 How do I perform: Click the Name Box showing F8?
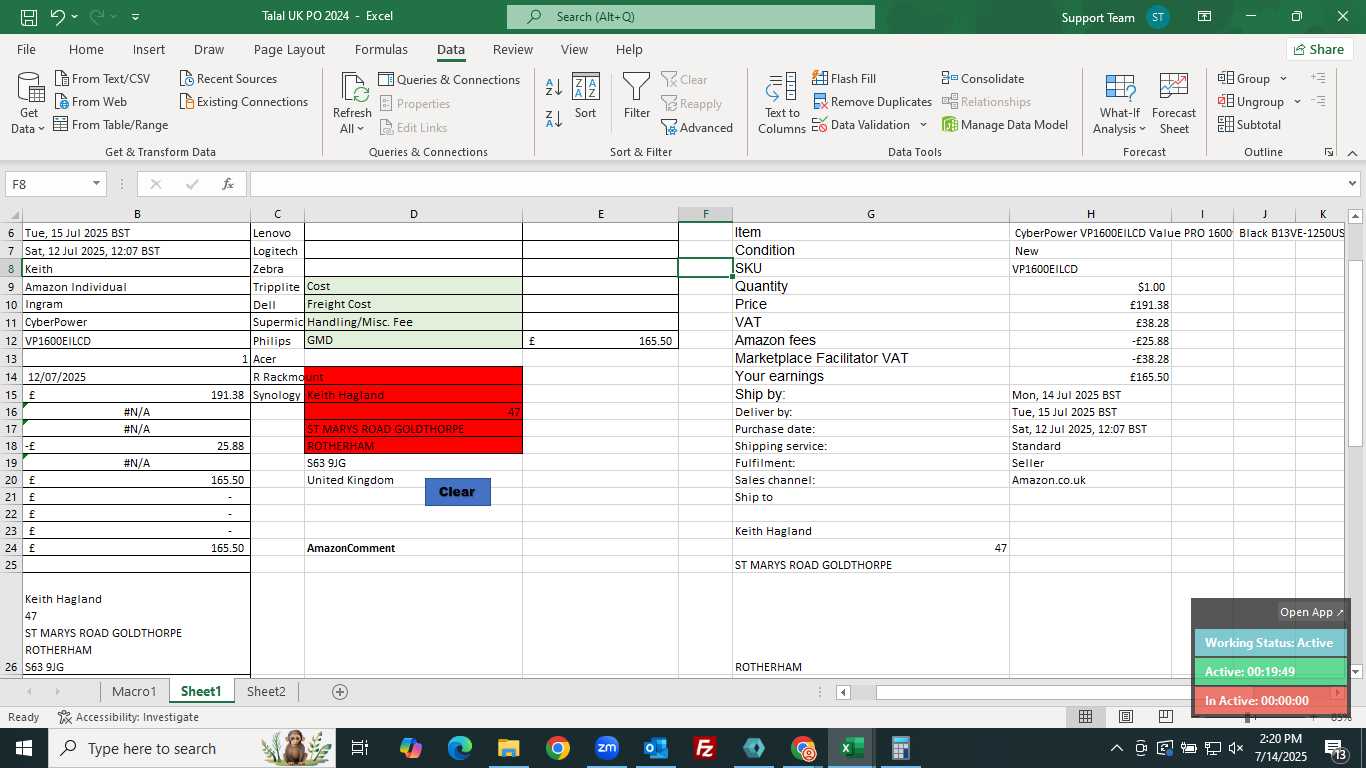pyautogui.click(x=47, y=184)
